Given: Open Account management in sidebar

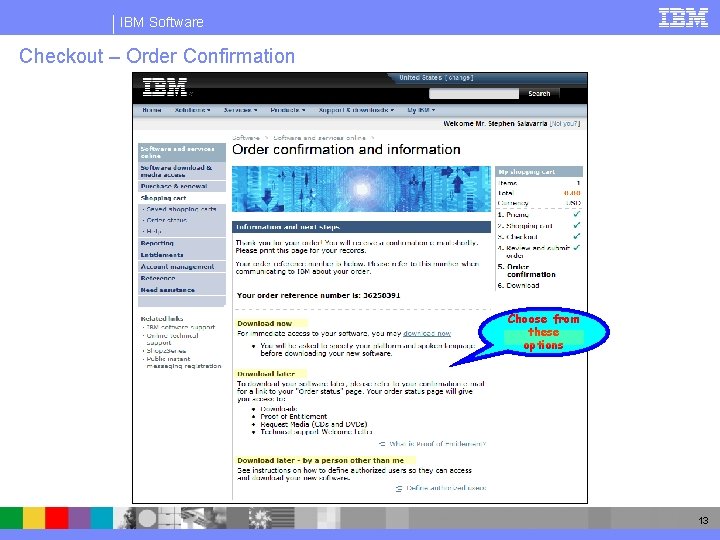Looking at the screenshot, I should pyautogui.click(x=182, y=267).
